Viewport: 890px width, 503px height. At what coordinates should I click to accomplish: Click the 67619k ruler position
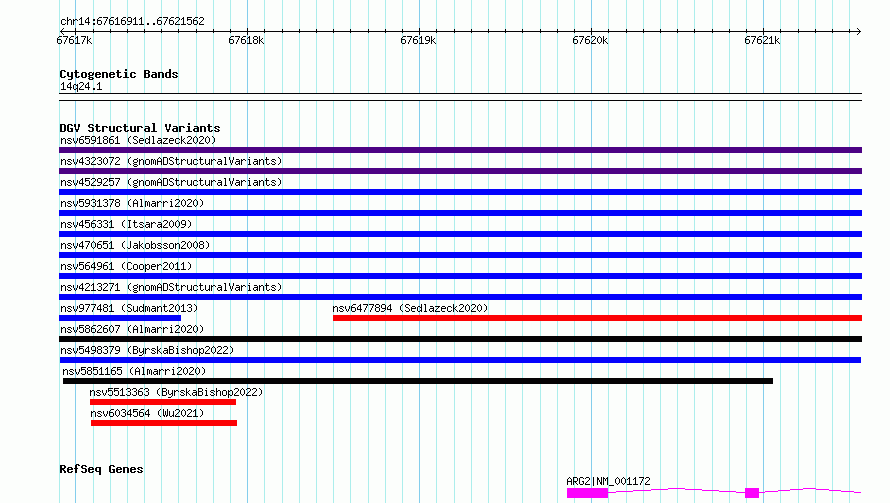click(418, 40)
